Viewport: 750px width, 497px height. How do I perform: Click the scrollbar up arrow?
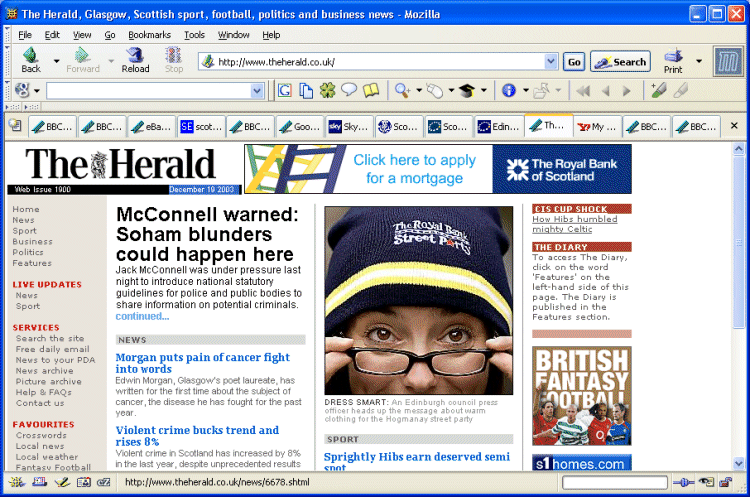[739, 149]
